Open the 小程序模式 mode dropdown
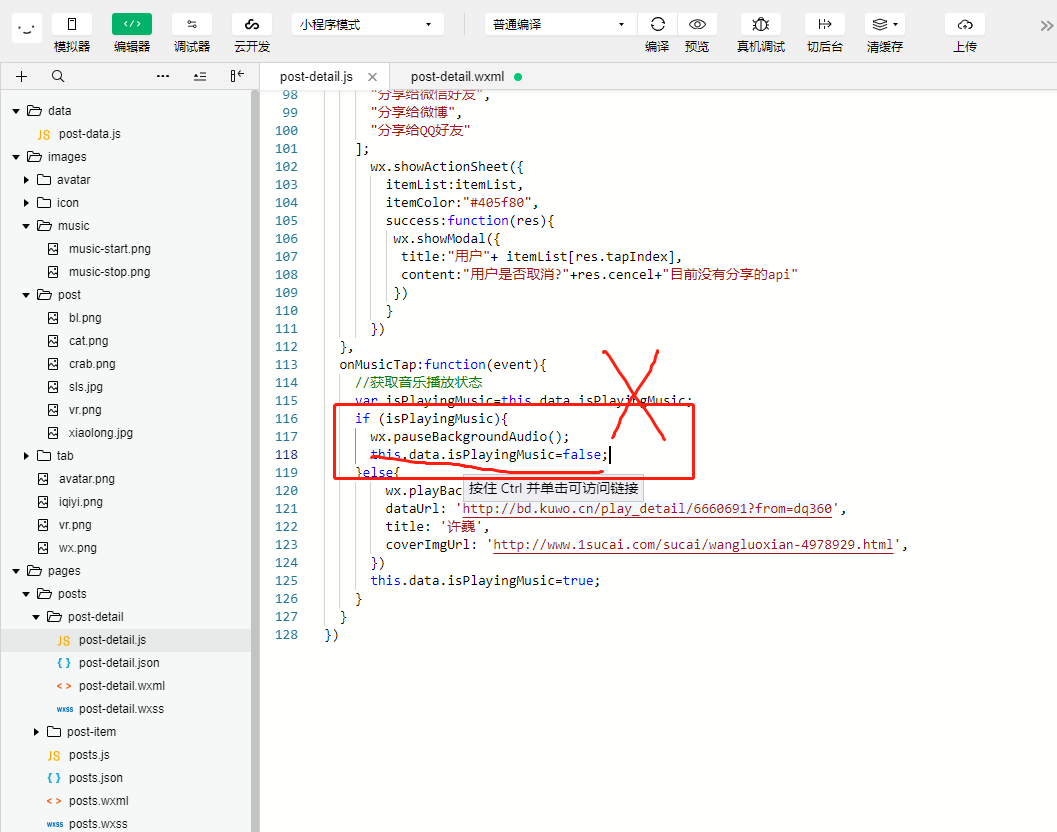 point(367,24)
